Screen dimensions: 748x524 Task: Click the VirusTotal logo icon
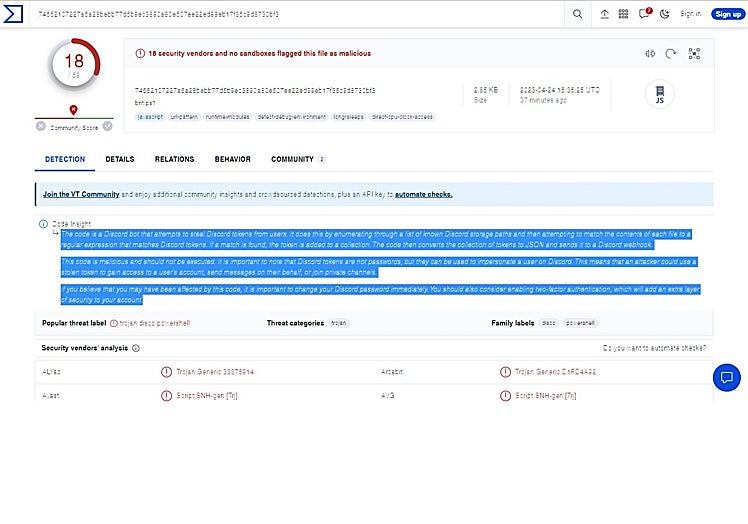[13, 14]
